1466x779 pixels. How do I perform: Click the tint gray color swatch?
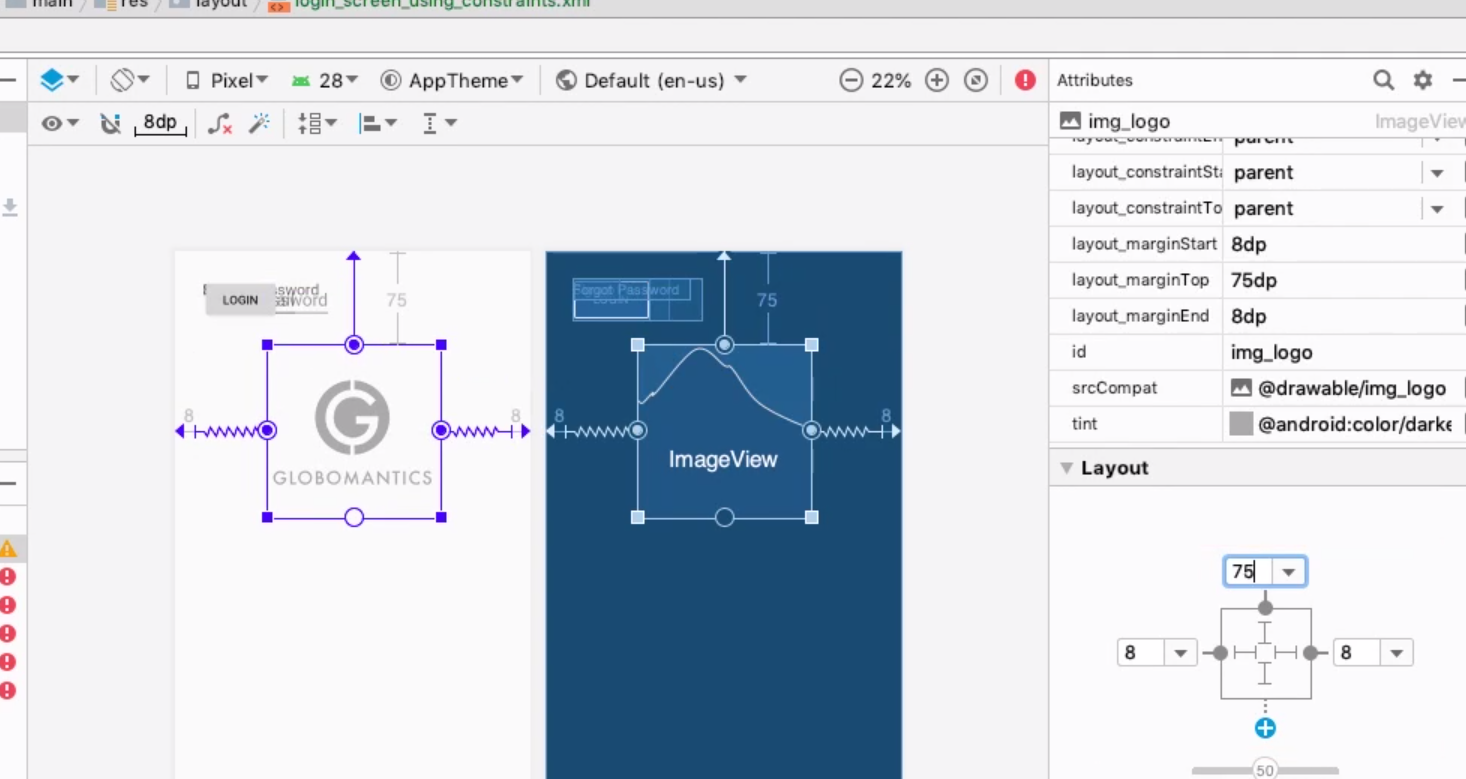coord(1241,424)
